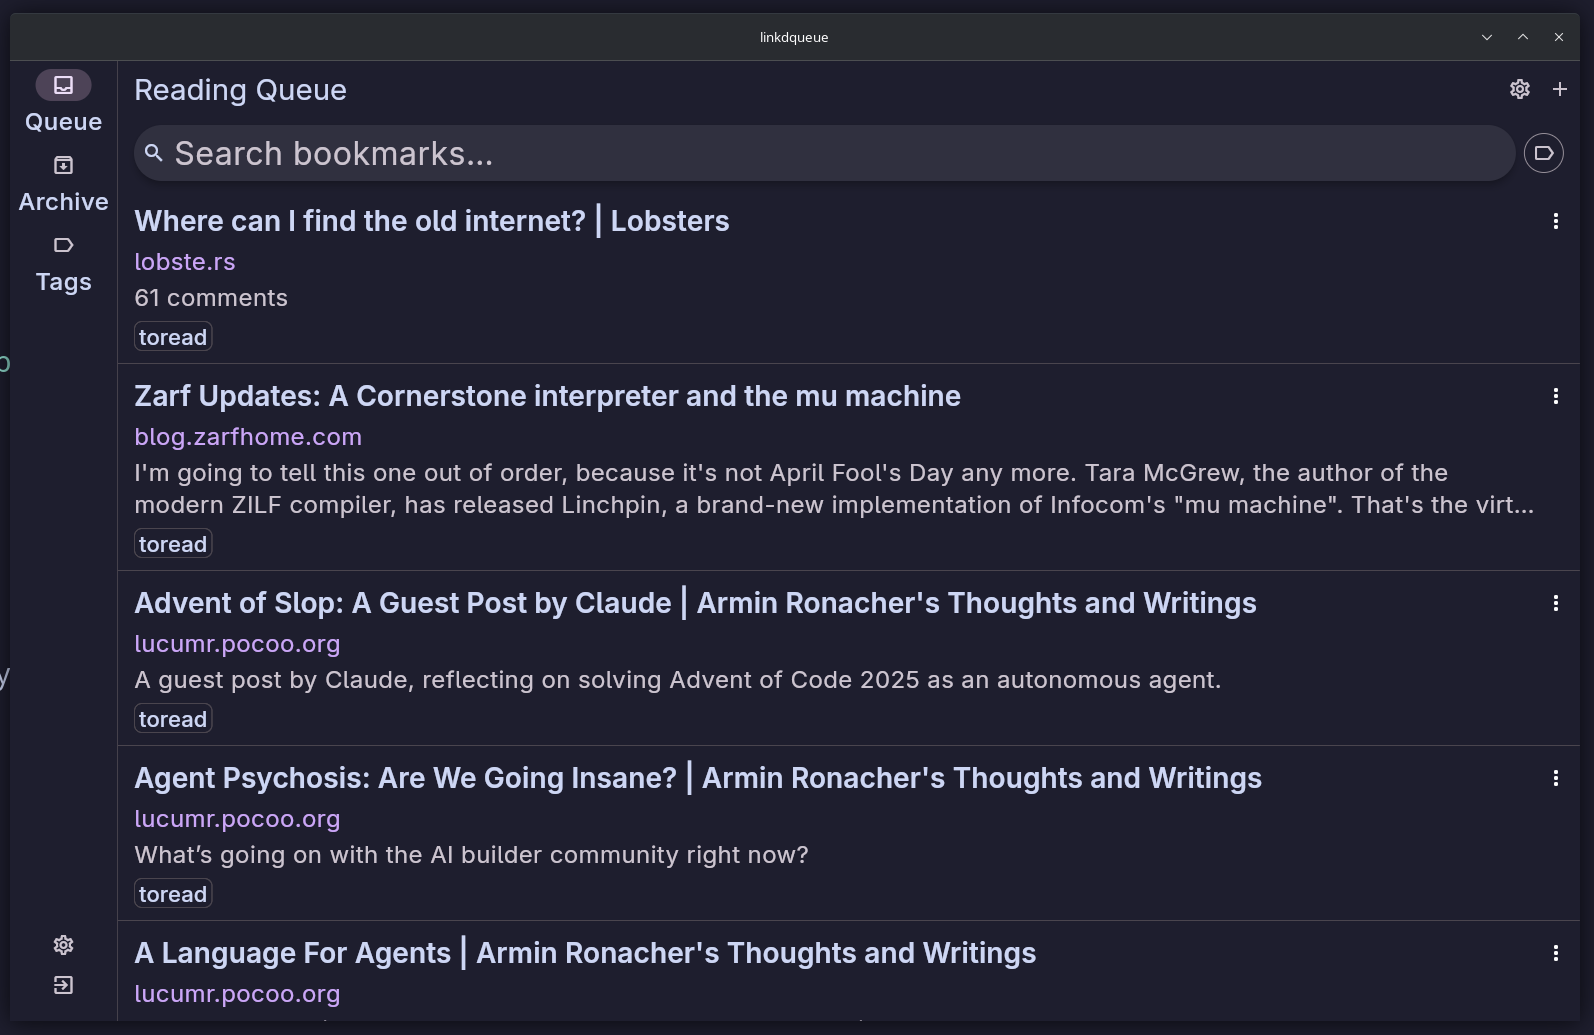The width and height of the screenshot is (1594, 1035).
Task: Click the blog.zarfhome.com domain link
Action: click(x=248, y=437)
